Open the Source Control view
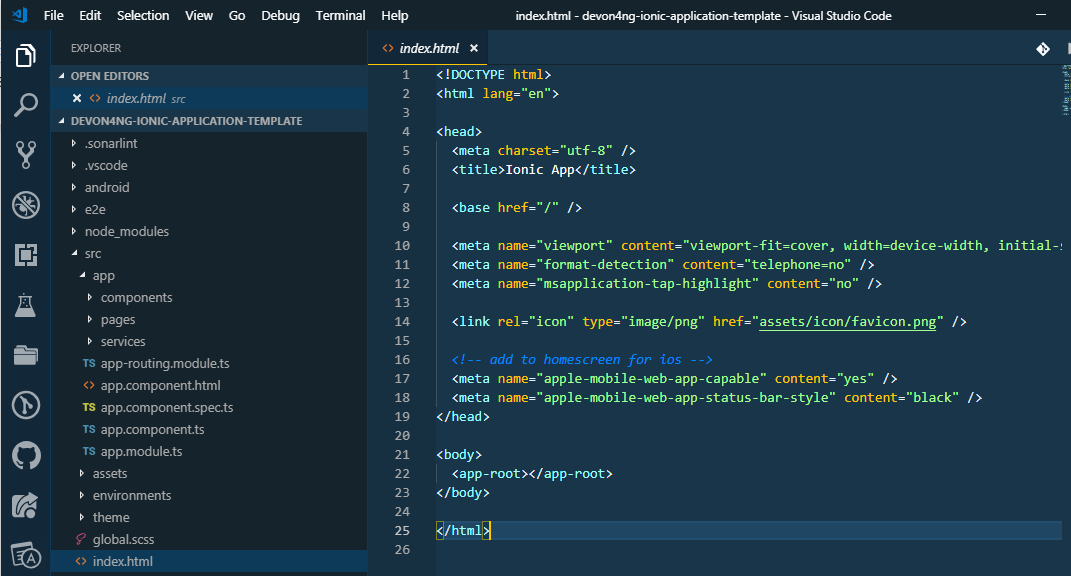Image resolution: width=1071 pixels, height=576 pixels. [26, 154]
